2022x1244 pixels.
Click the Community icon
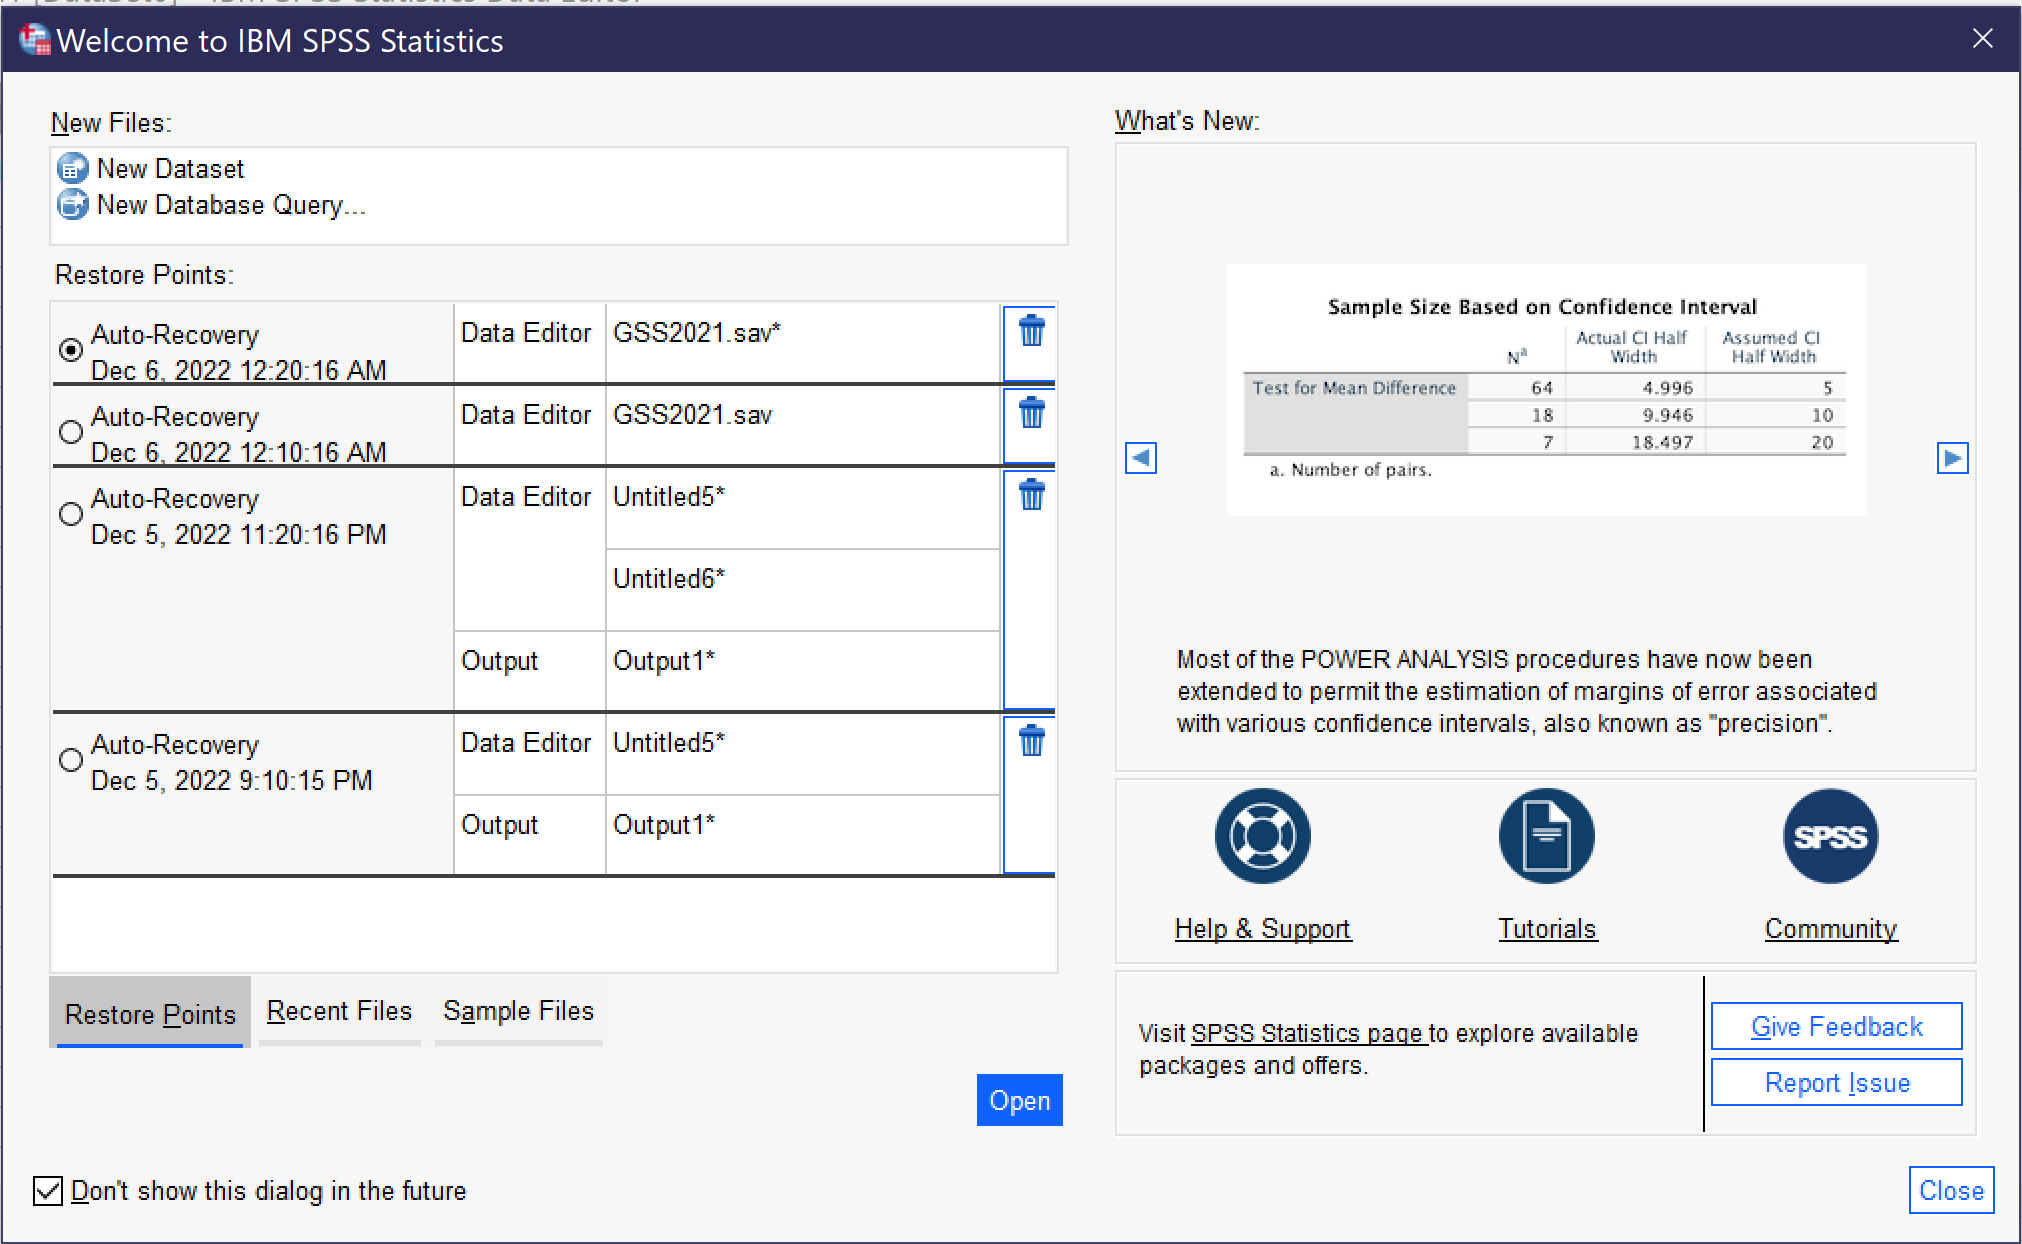tap(1830, 835)
